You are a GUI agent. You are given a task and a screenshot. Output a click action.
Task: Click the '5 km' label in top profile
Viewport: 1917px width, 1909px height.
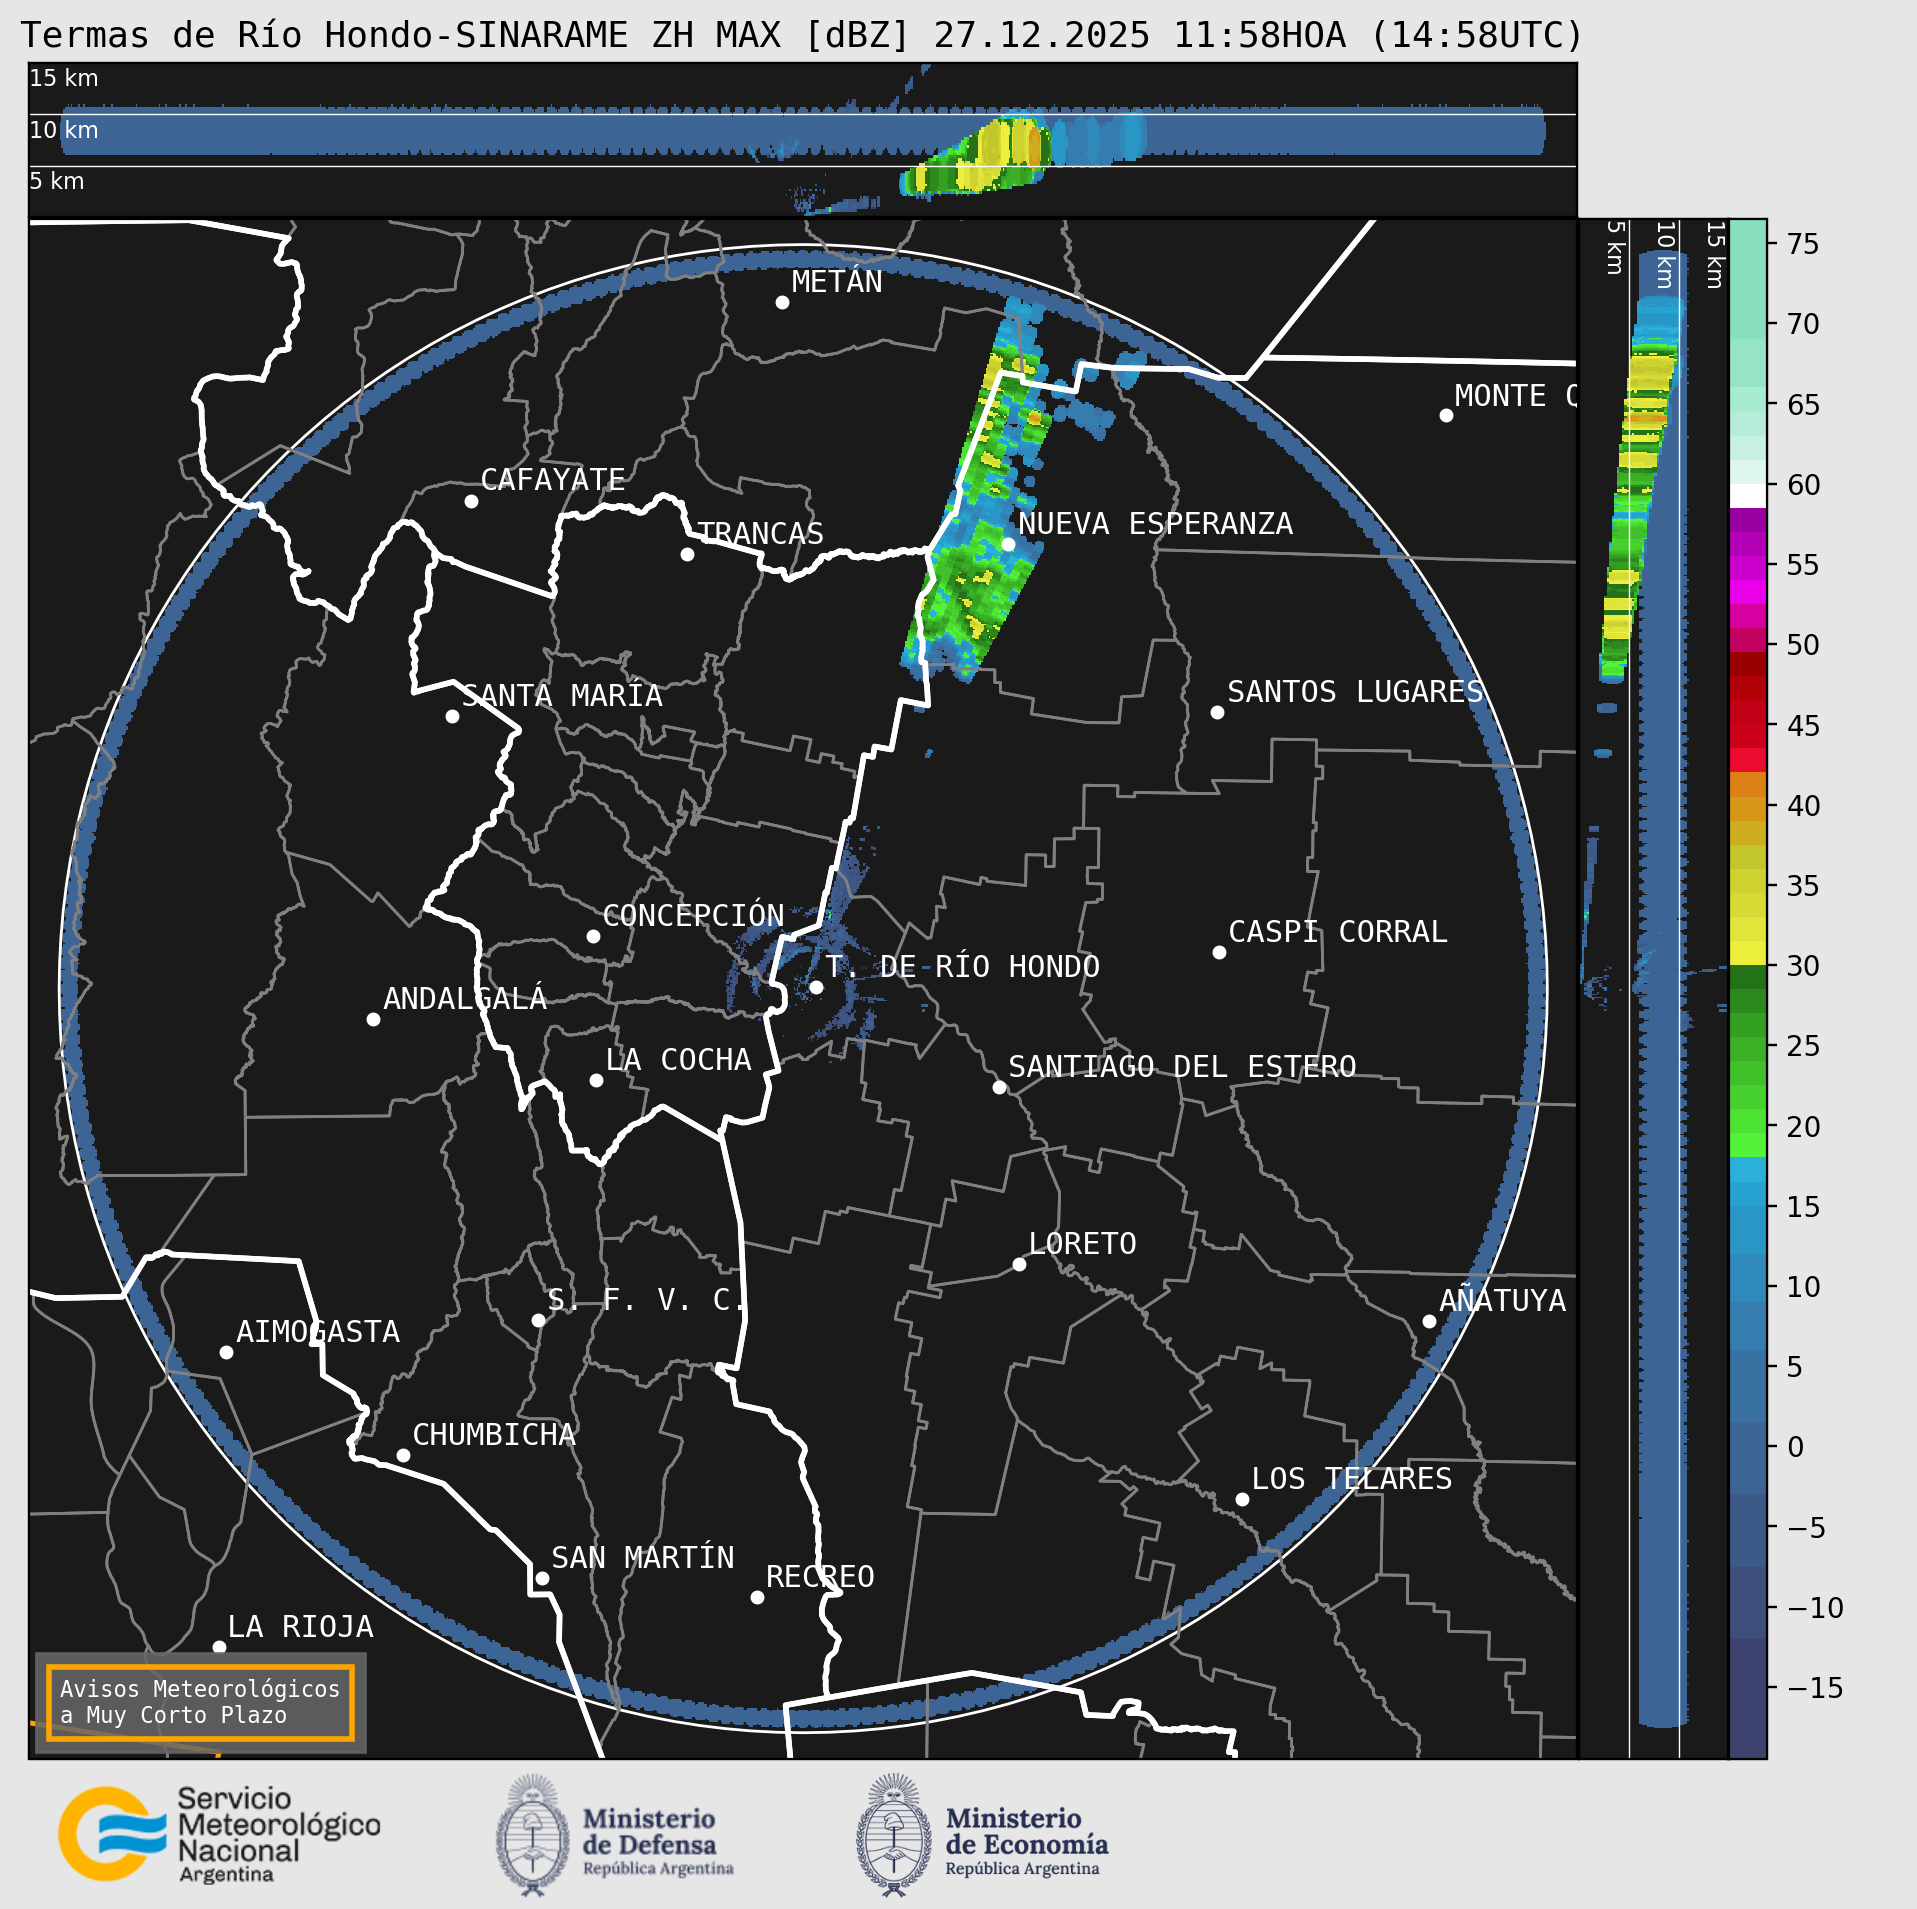(57, 181)
